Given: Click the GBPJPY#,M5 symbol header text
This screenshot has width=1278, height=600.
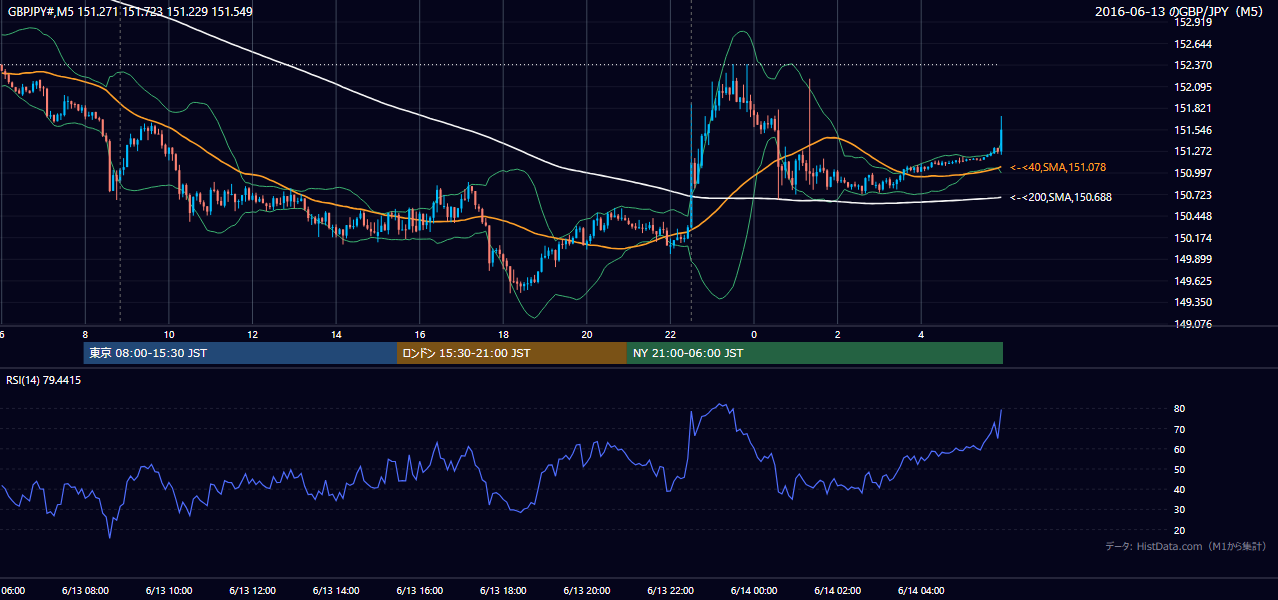Looking at the screenshot, I should coord(130,11).
